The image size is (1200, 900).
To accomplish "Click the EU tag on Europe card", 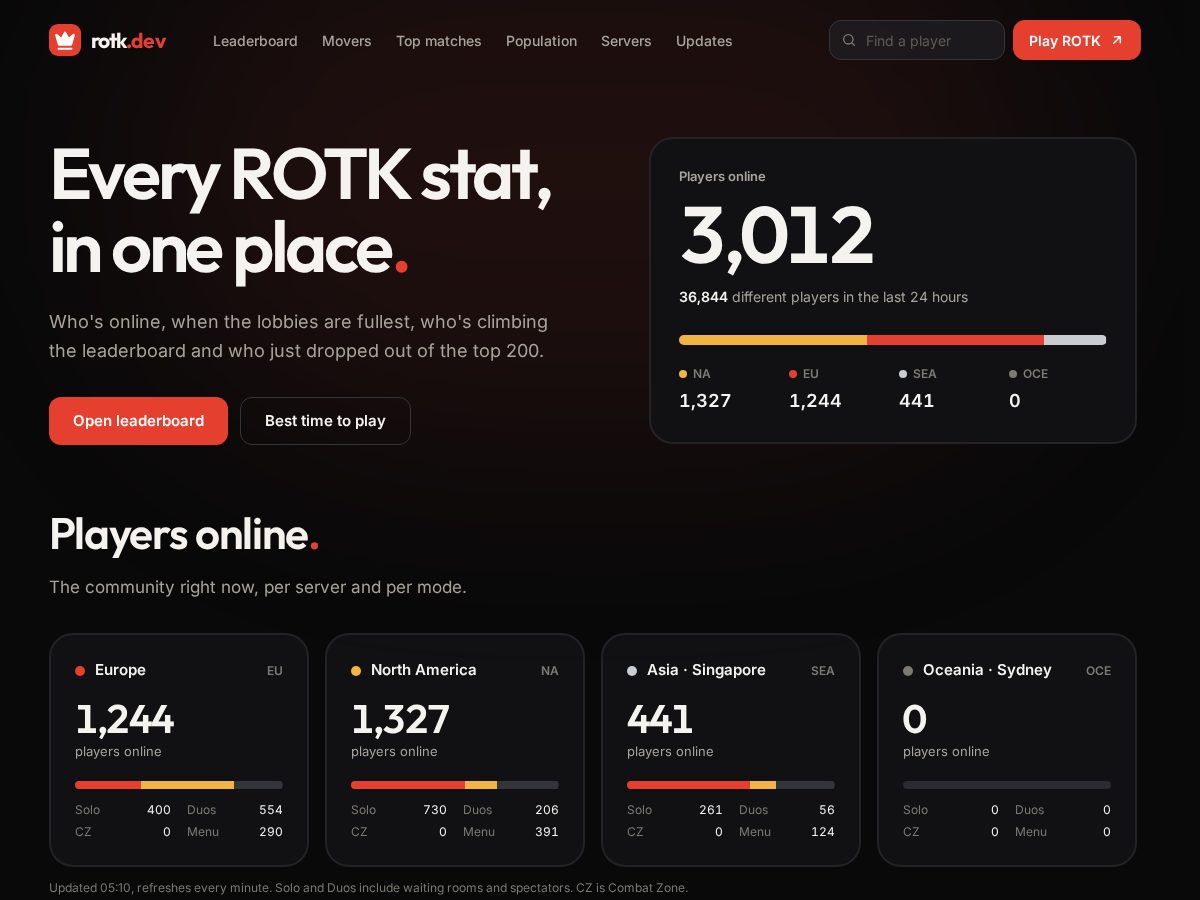I will tap(275, 671).
